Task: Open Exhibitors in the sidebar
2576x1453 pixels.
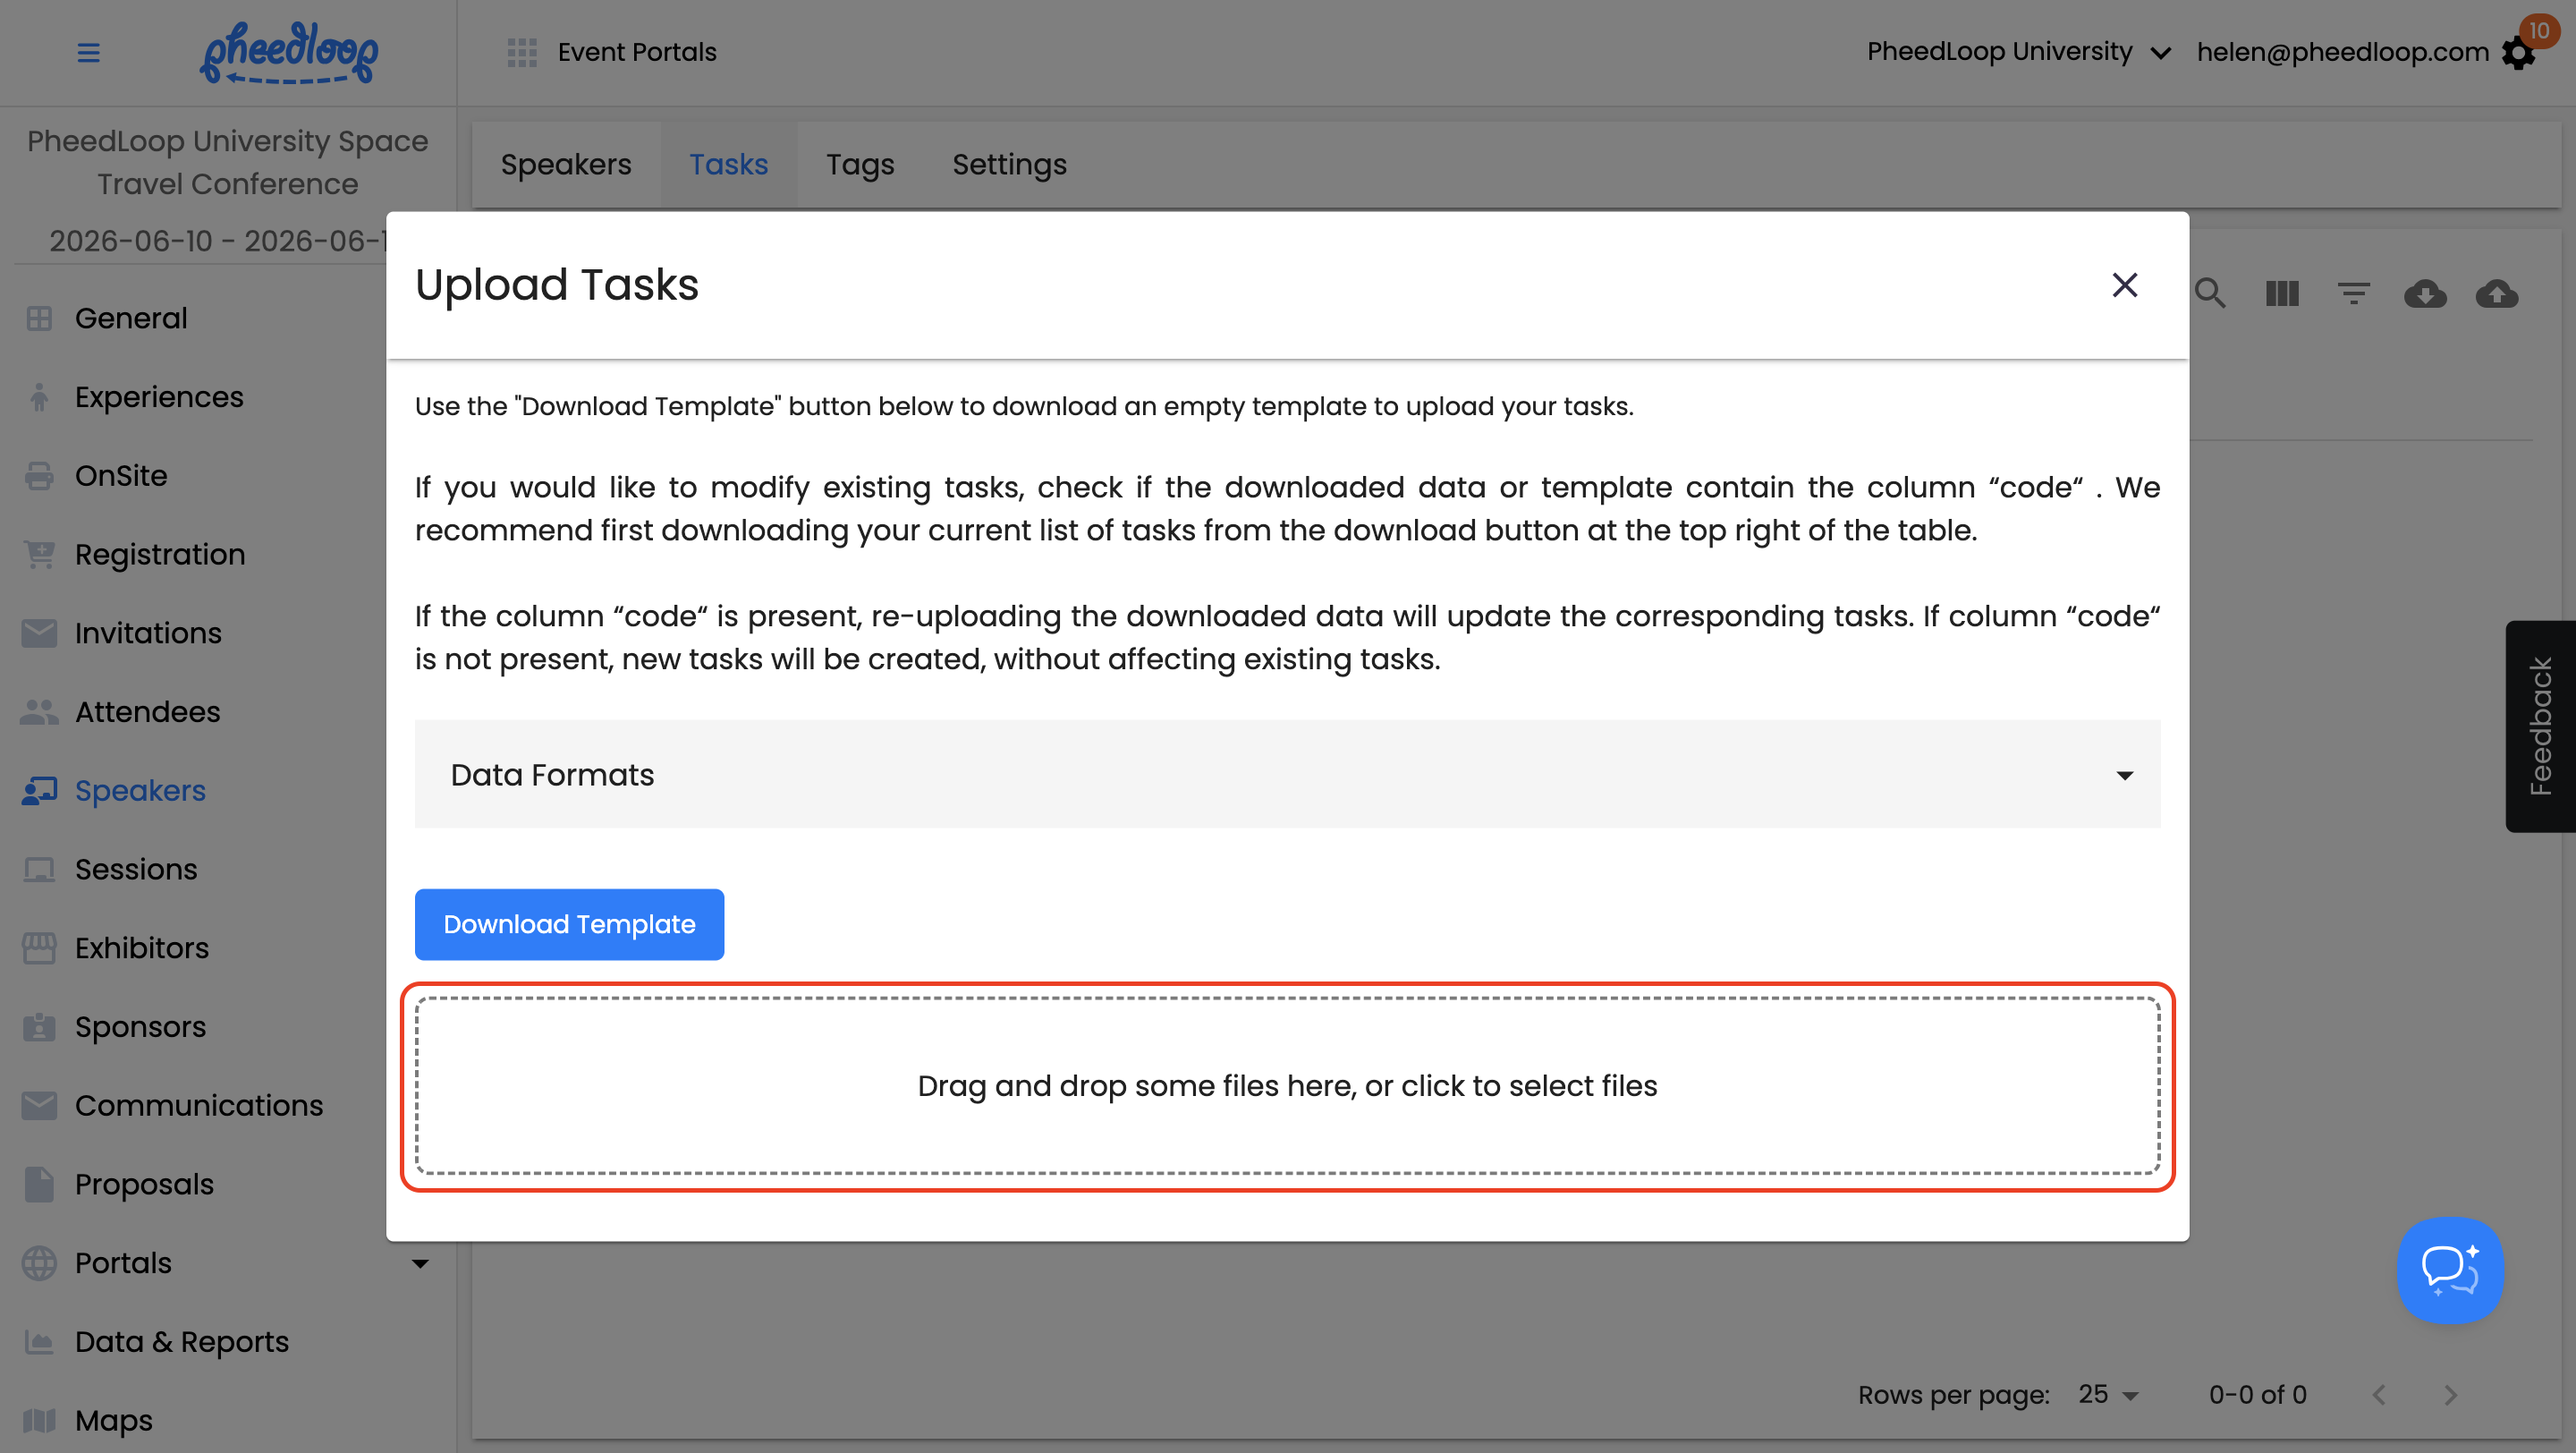Action: click(x=141, y=948)
